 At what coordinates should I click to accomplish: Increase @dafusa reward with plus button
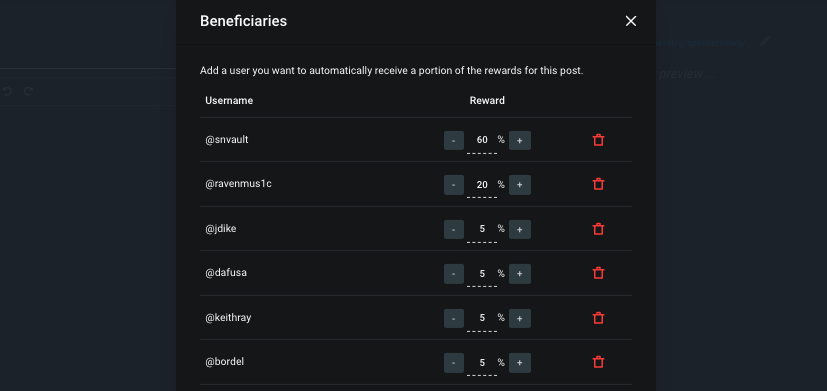click(520, 274)
